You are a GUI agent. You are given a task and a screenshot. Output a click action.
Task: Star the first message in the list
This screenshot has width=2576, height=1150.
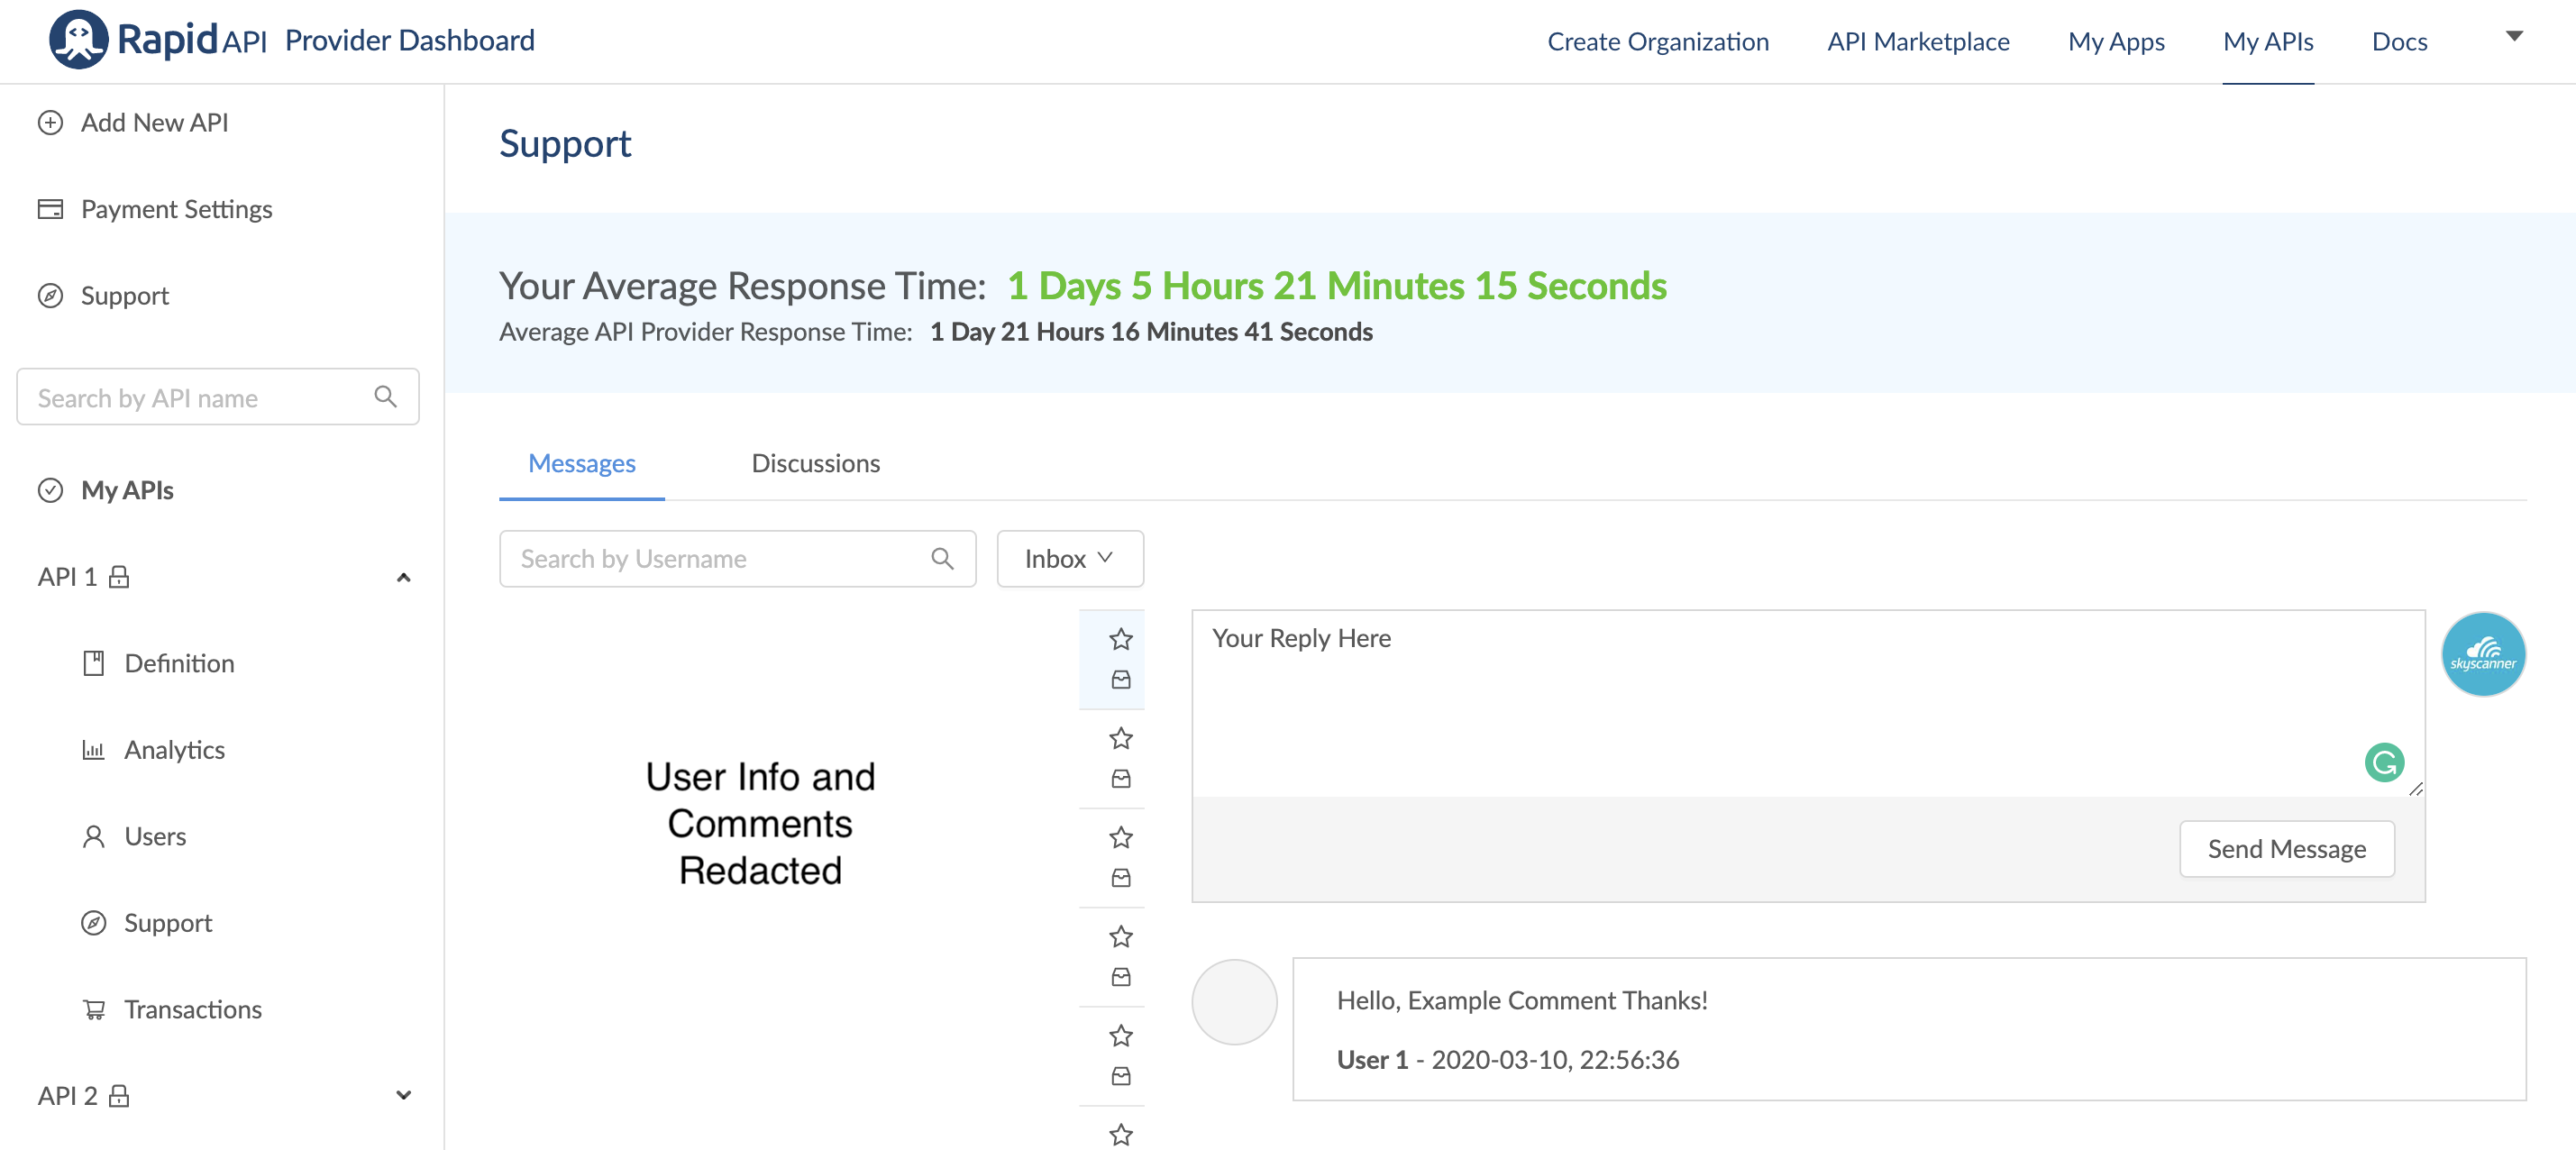1120,639
